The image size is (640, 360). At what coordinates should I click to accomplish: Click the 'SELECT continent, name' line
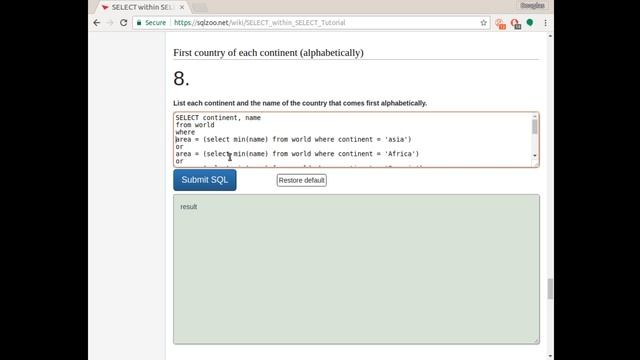pyautogui.click(x=218, y=118)
